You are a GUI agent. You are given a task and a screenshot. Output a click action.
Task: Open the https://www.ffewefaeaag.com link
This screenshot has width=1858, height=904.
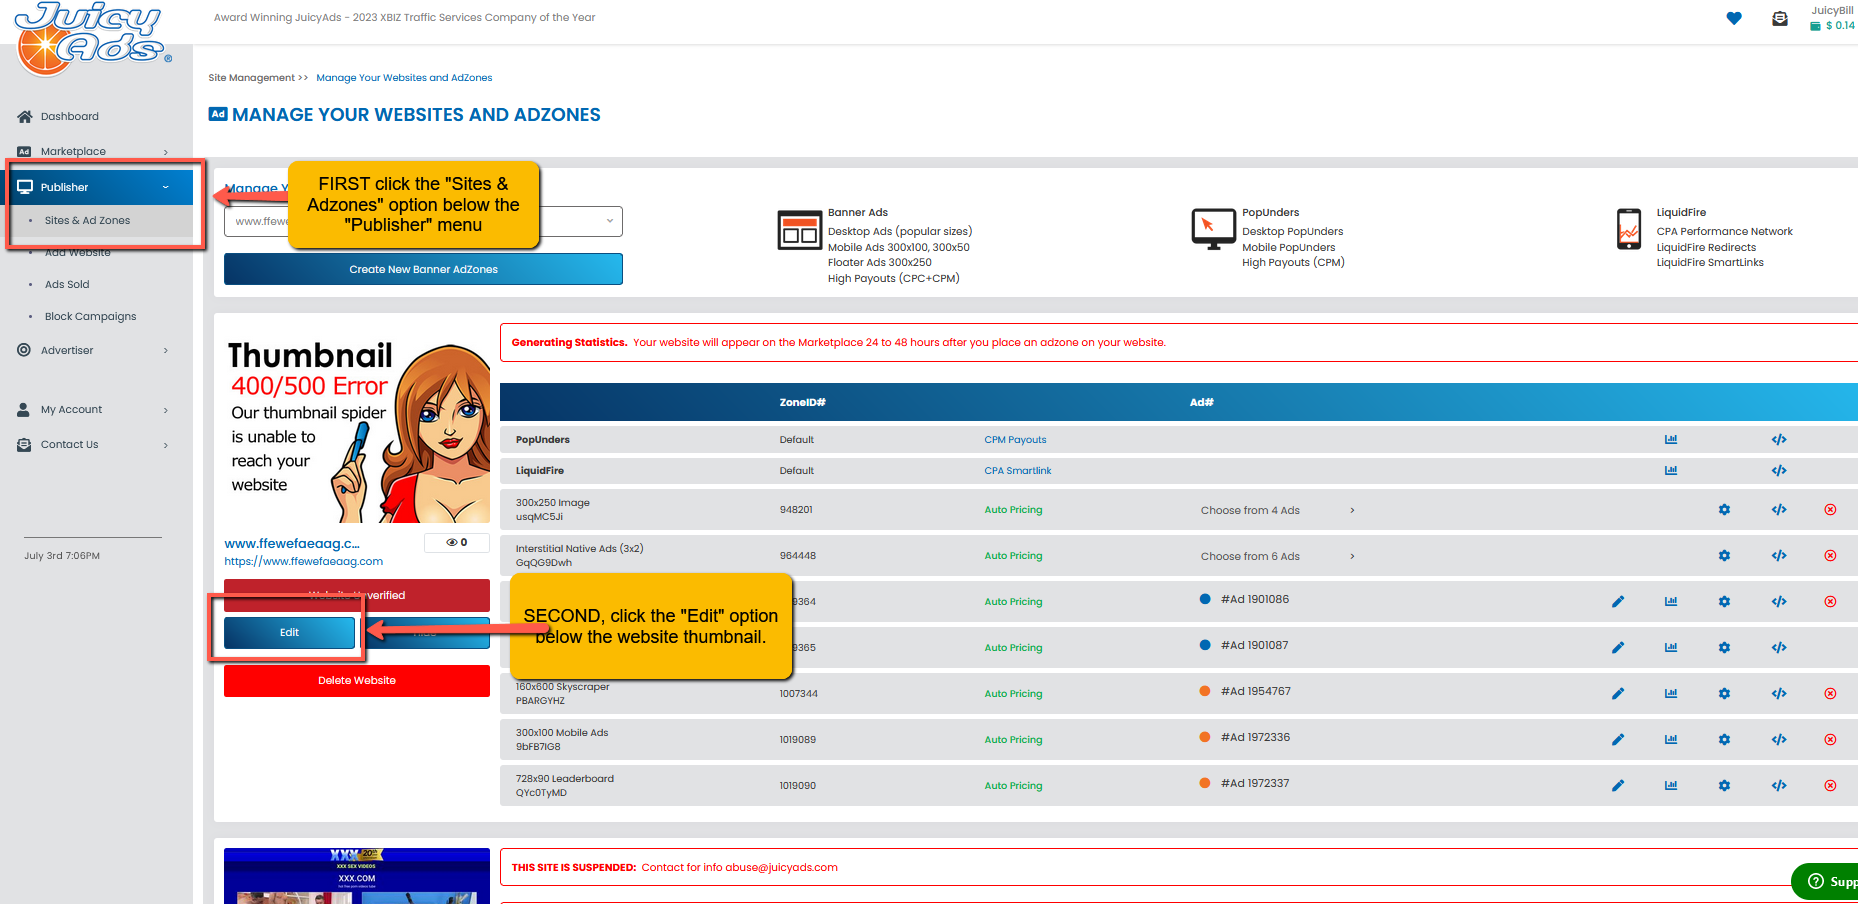(304, 562)
